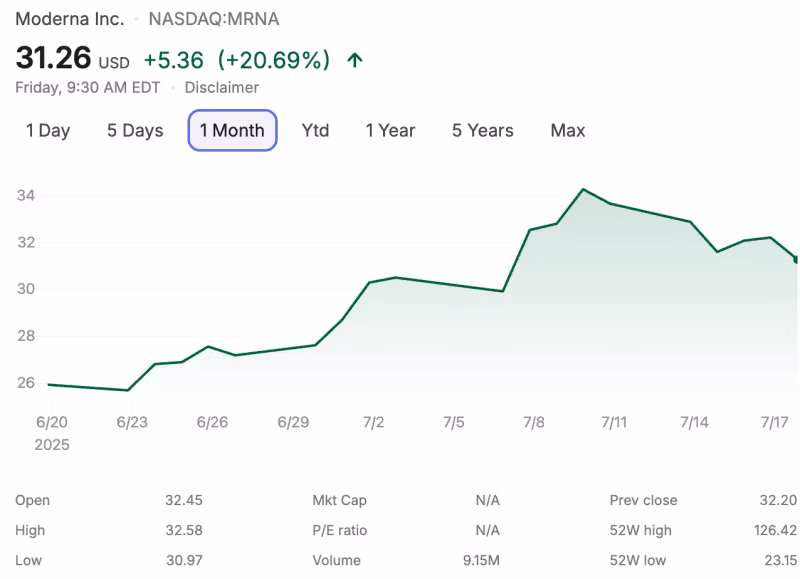The image size is (800, 579).
Task: Click the selected 1 Month tab
Action: (x=232, y=130)
